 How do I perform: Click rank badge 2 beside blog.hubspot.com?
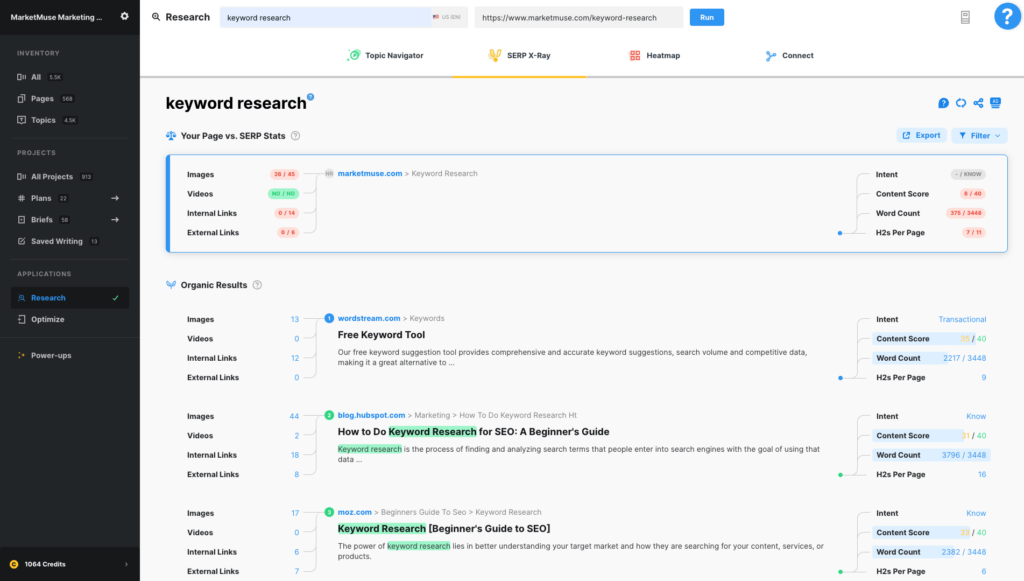(329, 415)
